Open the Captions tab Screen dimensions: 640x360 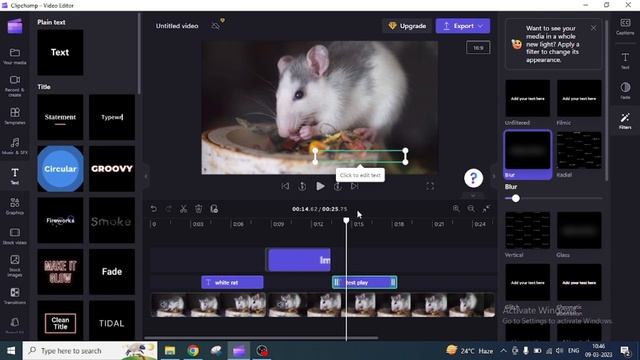(625, 26)
